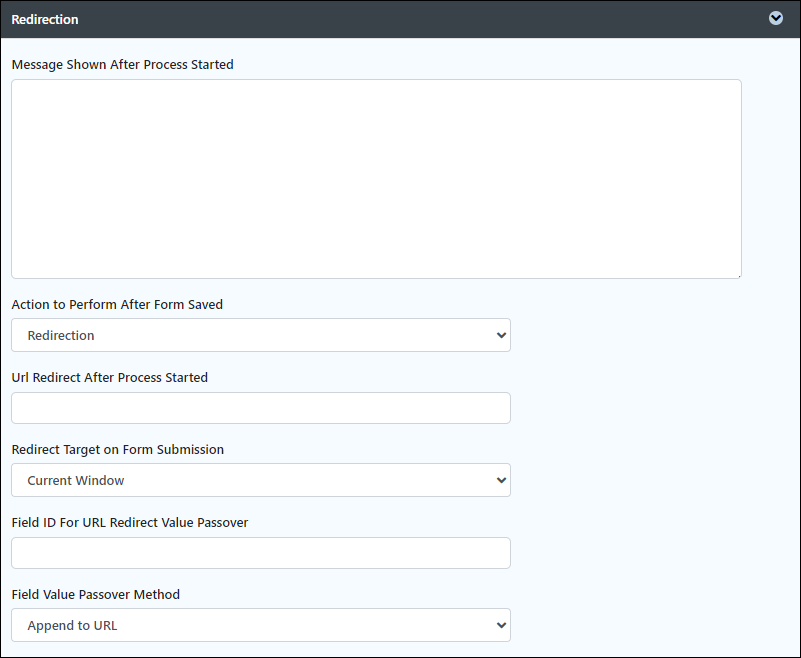
Task: Open the Field Value Passover Method dropdown
Action: point(261,625)
